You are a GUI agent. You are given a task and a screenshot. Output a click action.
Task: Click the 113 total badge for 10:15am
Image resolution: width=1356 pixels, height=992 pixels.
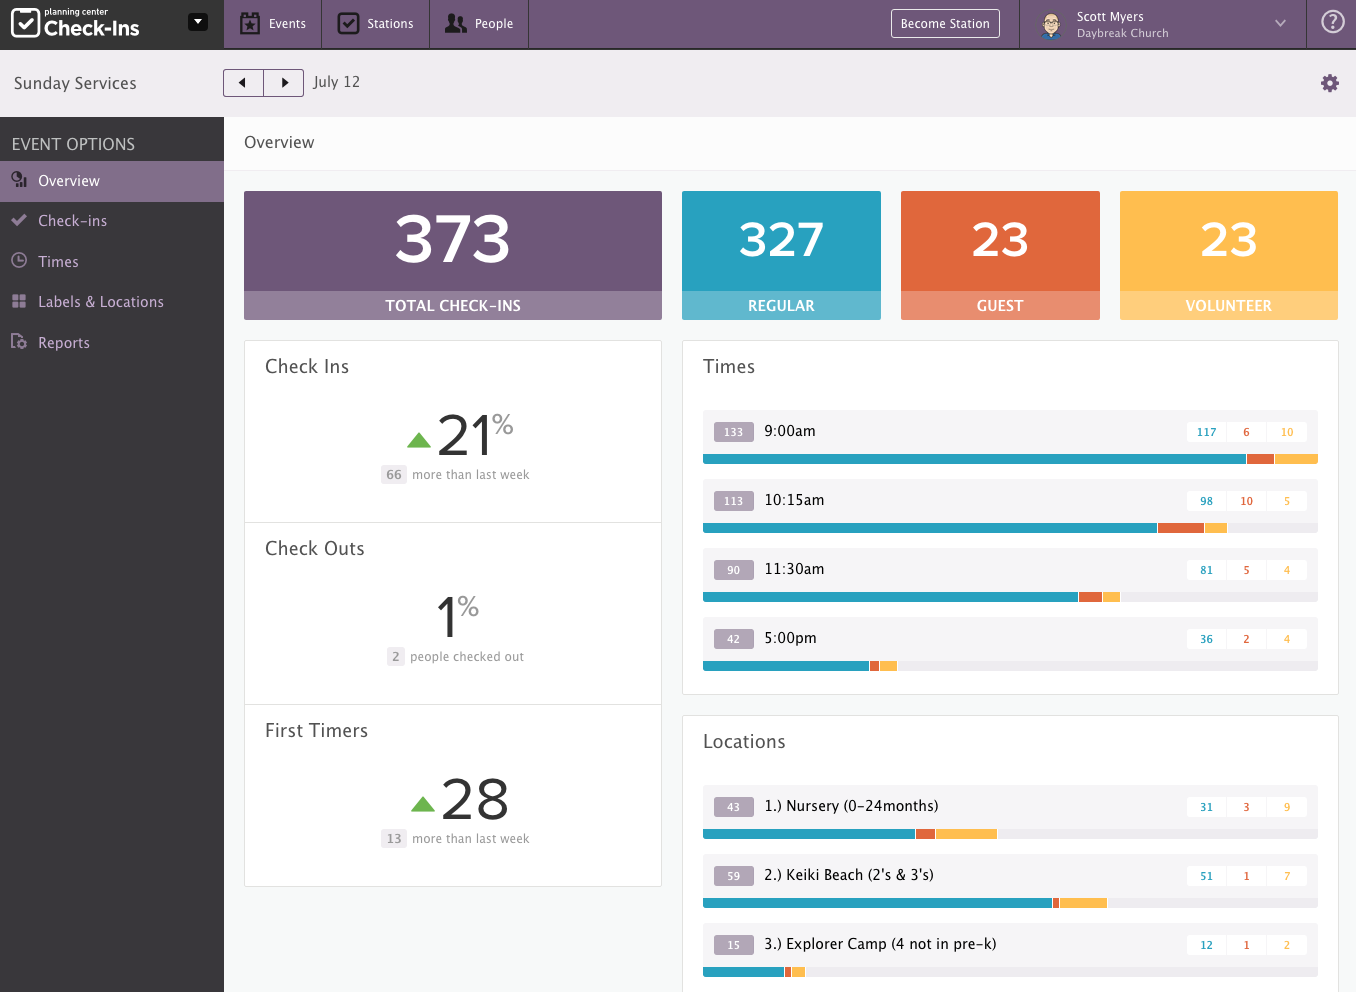point(734,501)
